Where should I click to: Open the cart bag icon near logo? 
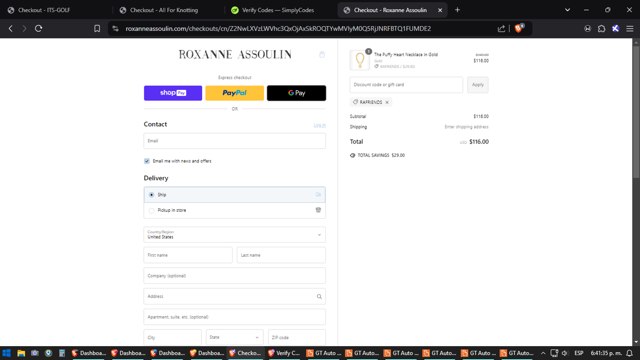point(322,55)
